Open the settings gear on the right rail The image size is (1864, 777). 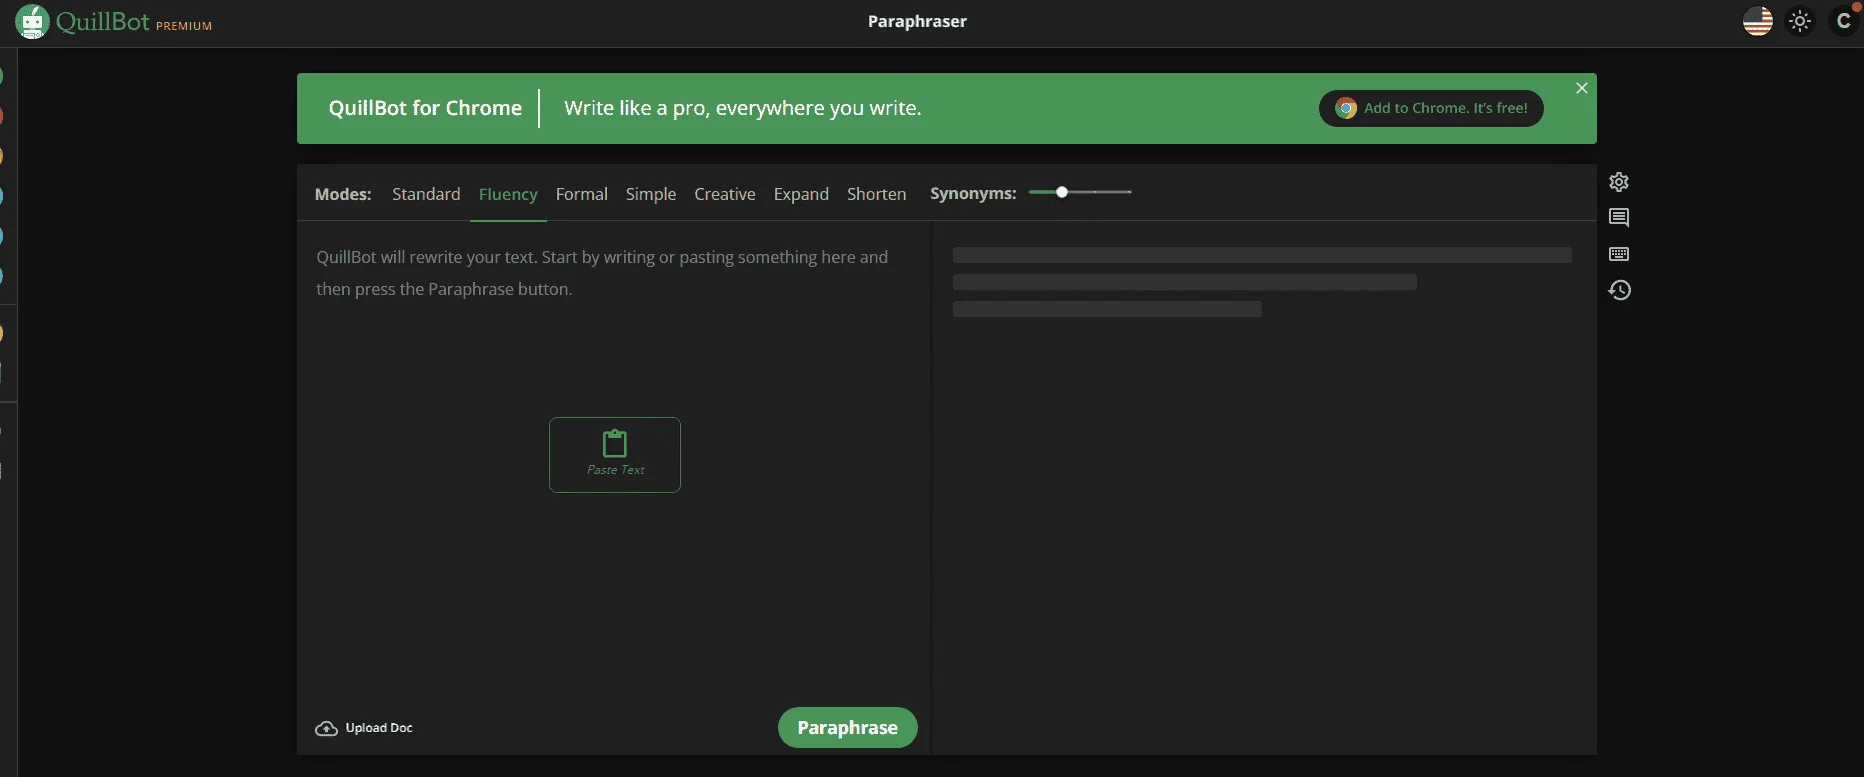(1619, 182)
